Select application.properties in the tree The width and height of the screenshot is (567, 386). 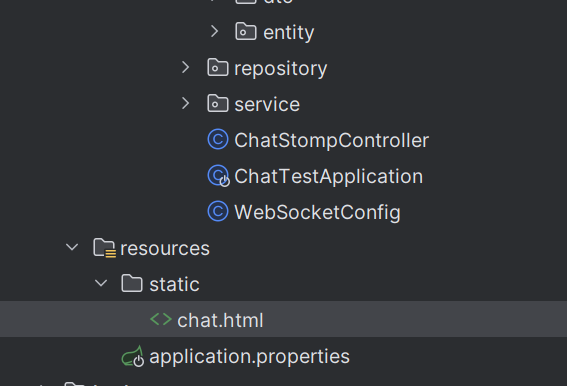tap(250, 357)
